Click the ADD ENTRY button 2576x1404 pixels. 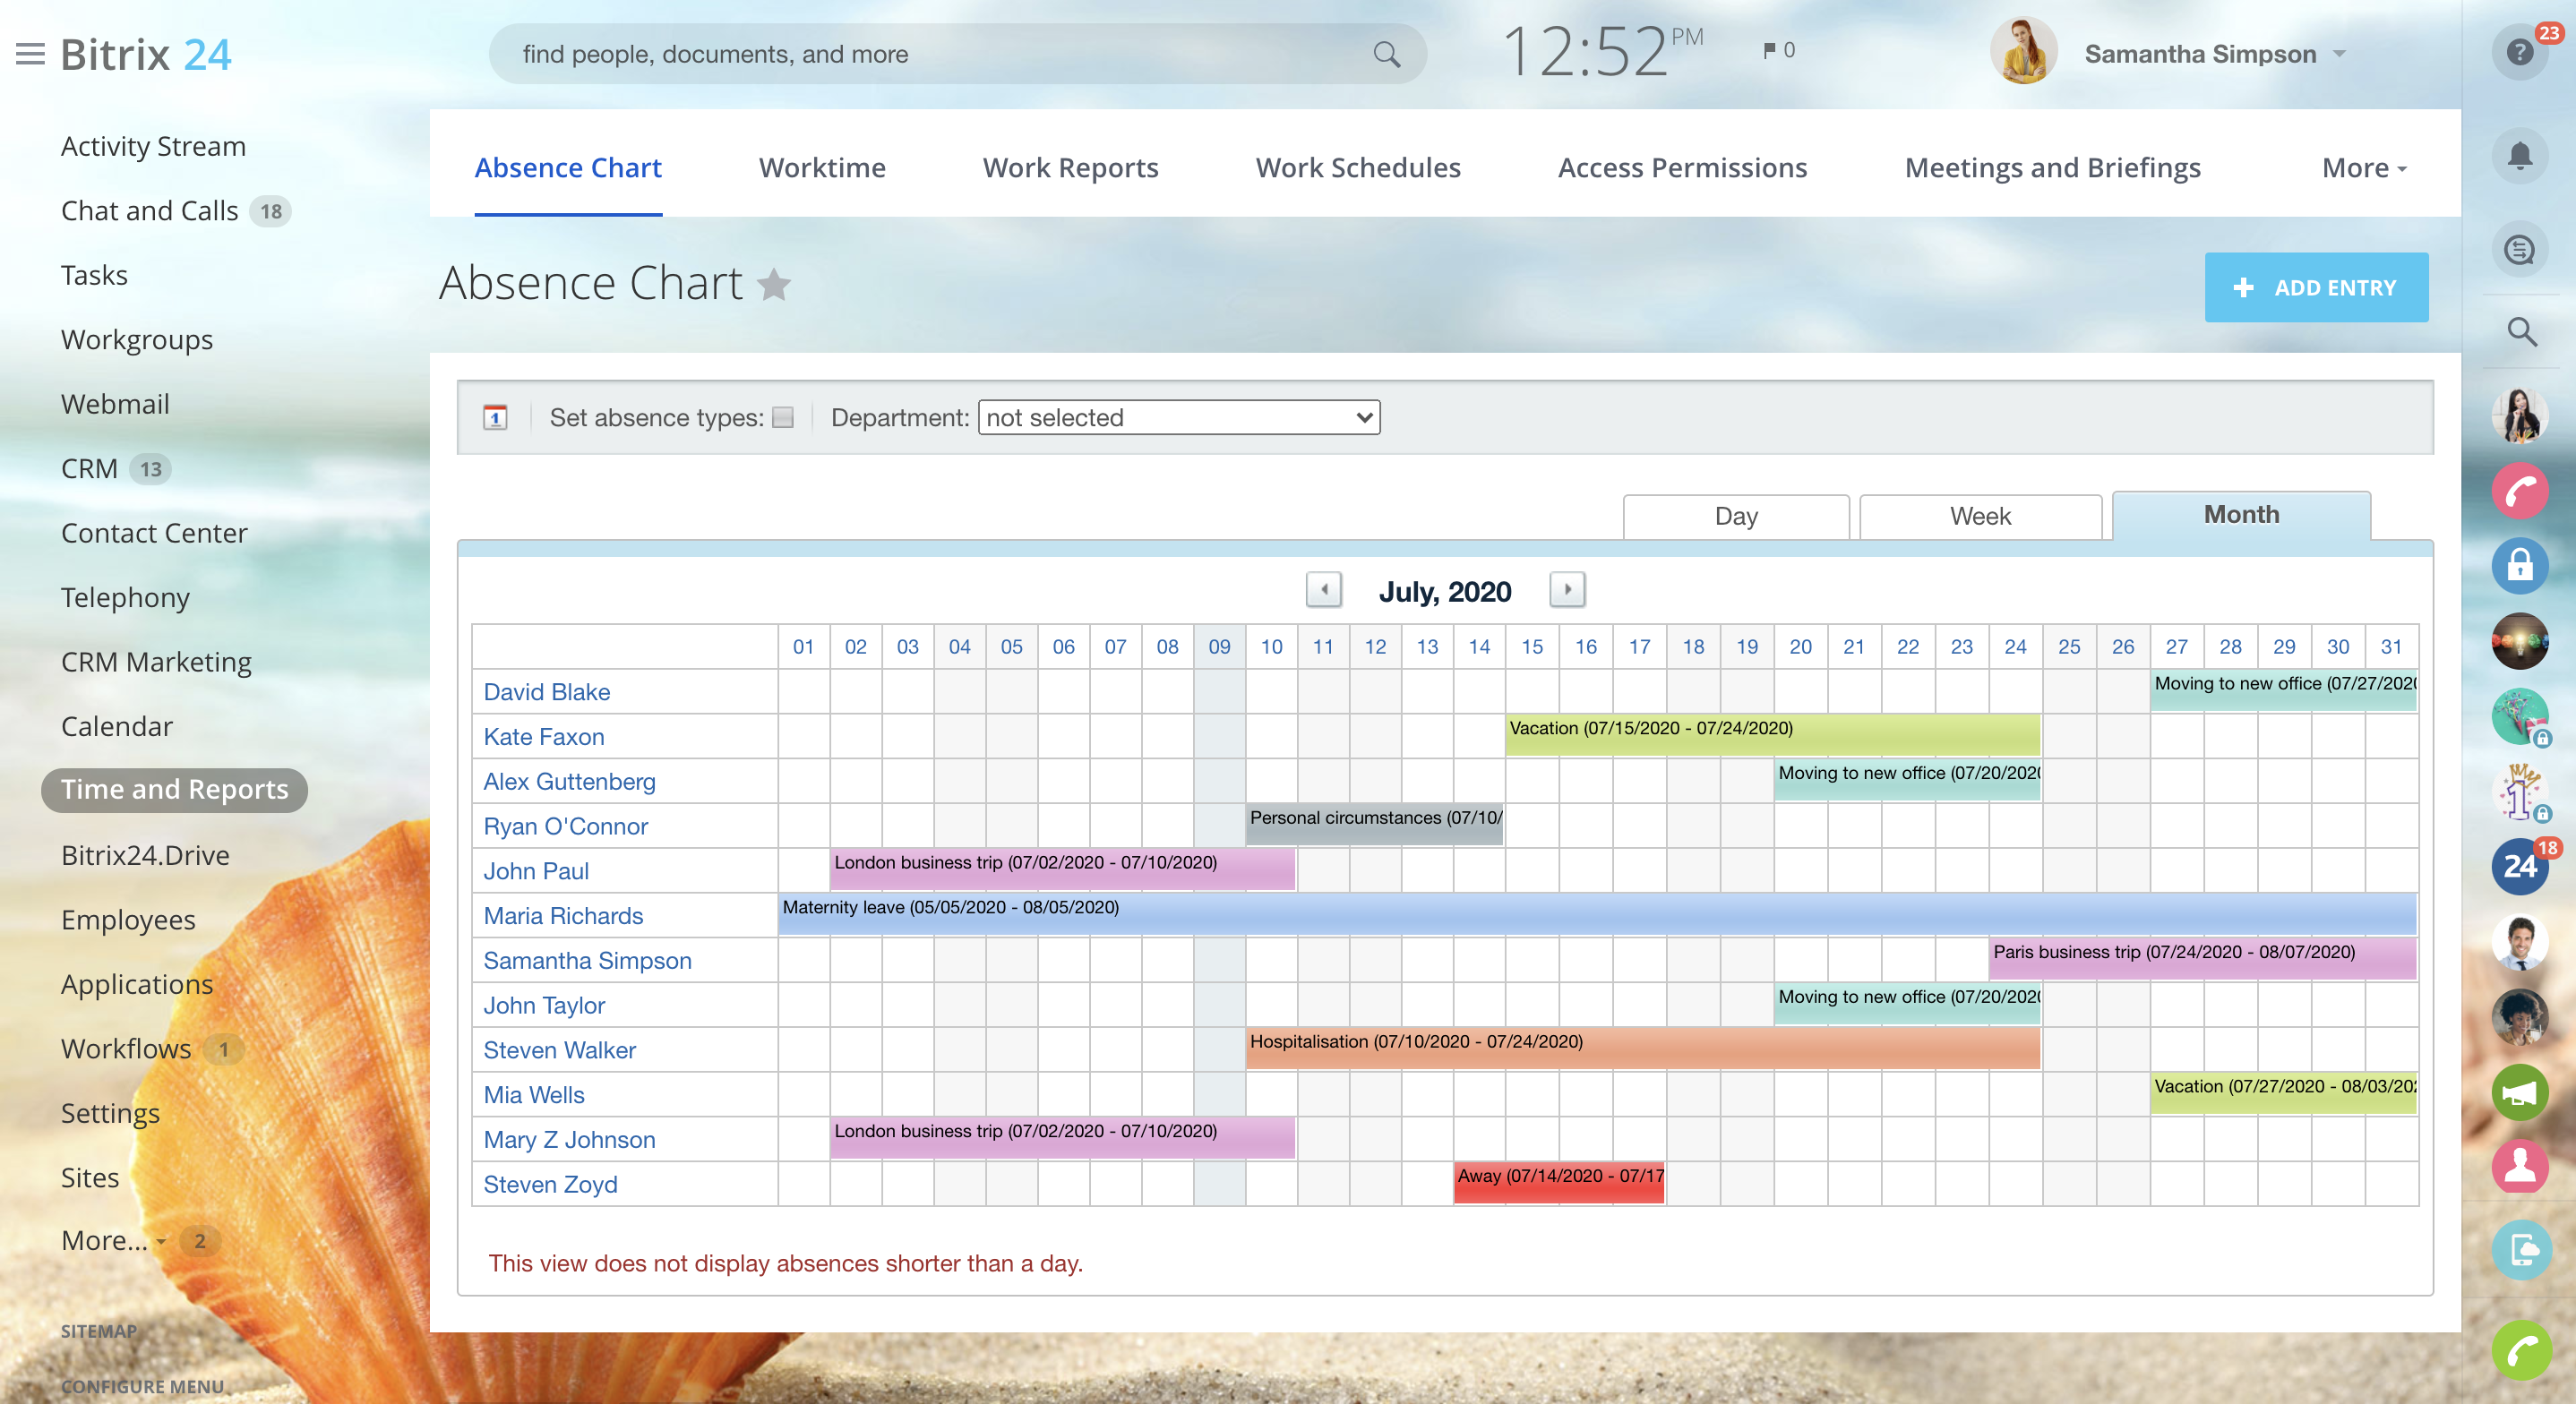click(2315, 288)
